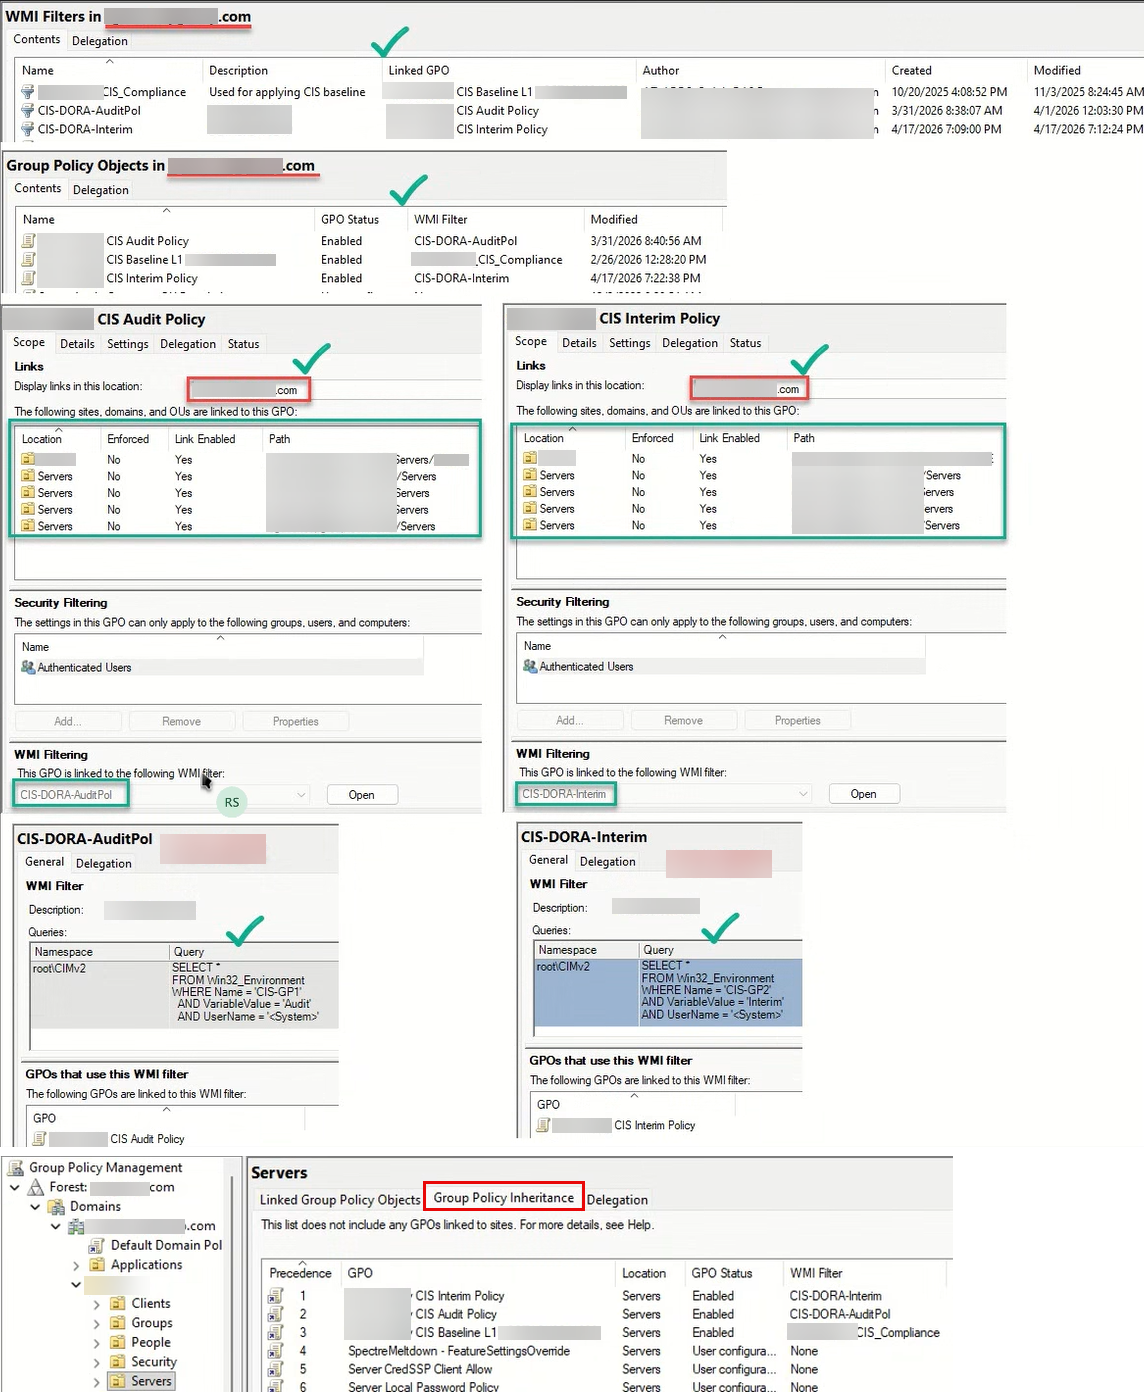Click the CIS Baseline L1 GPO scroll icon in Group Policy Objects
Image resolution: width=1144 pixels, height=1392 pixels.
click(x=29, y=260)
